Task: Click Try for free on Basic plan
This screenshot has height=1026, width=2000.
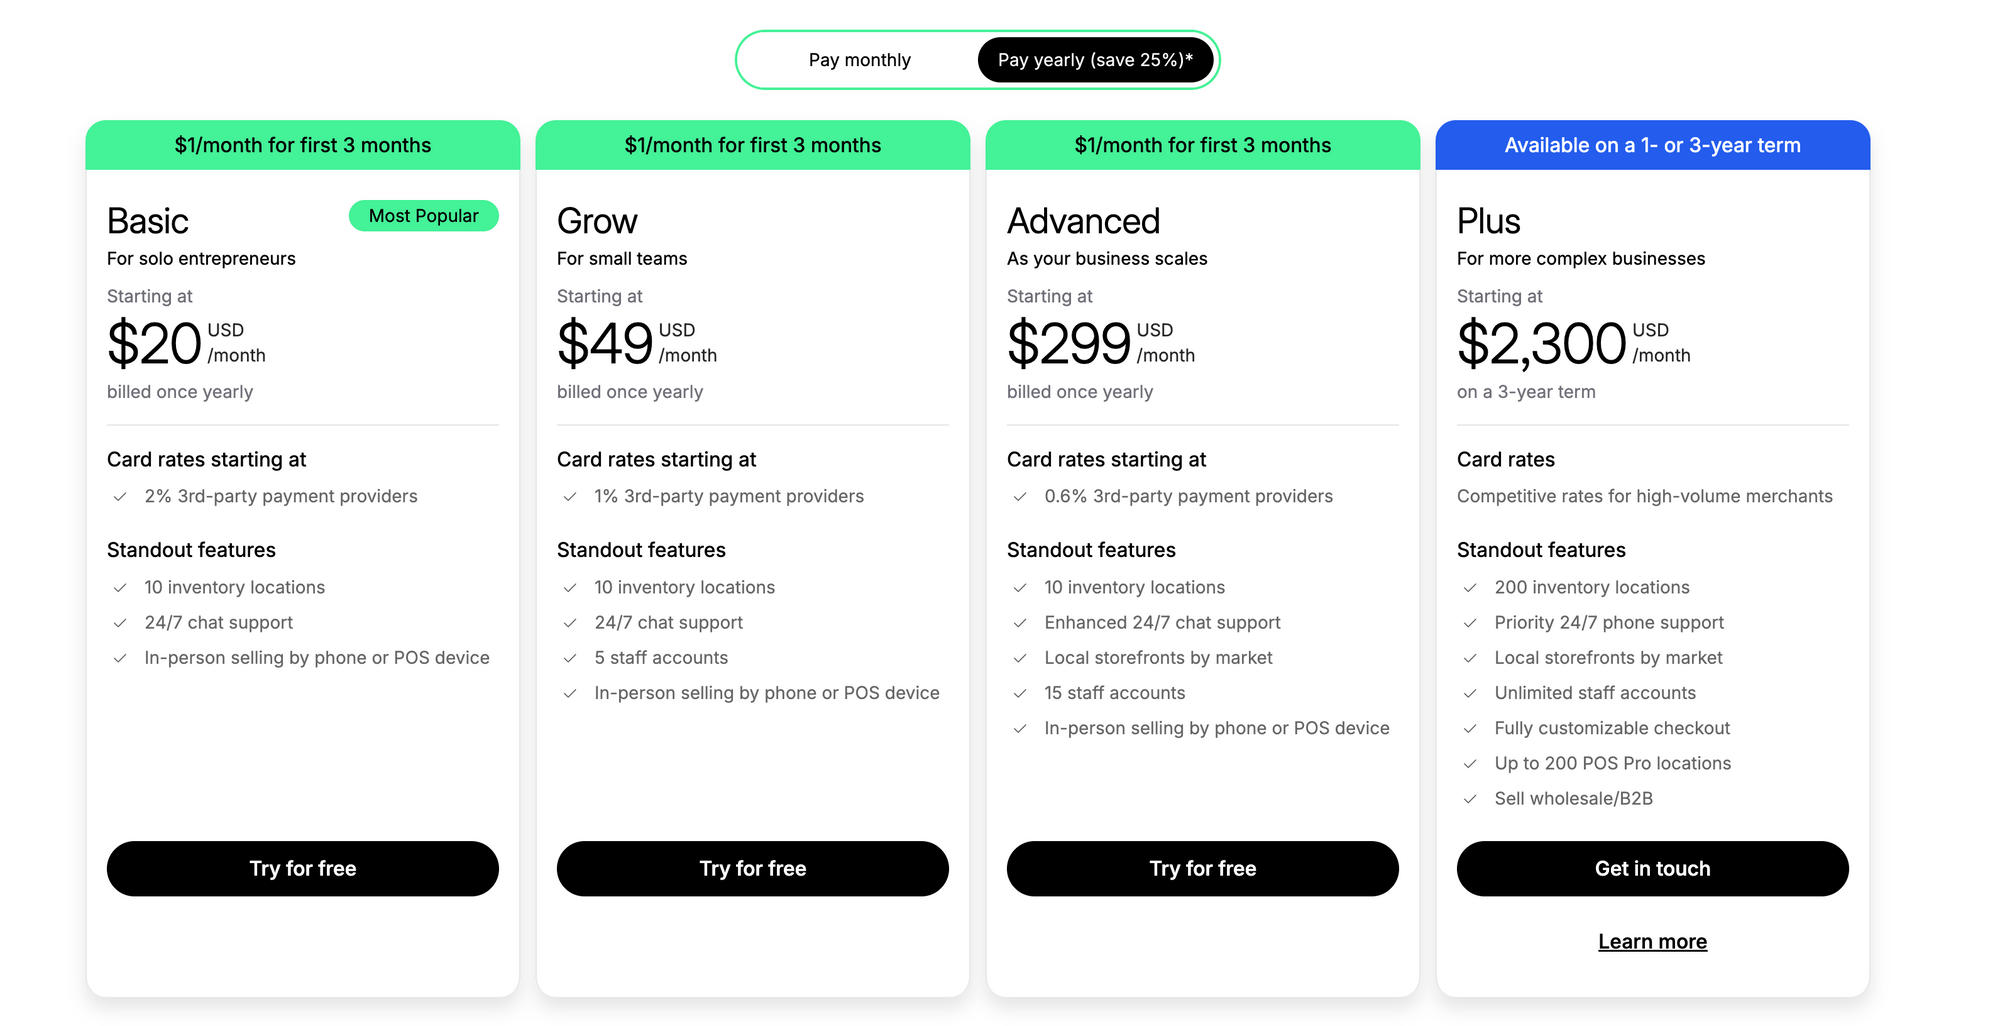Action: [x=302, y=868]
